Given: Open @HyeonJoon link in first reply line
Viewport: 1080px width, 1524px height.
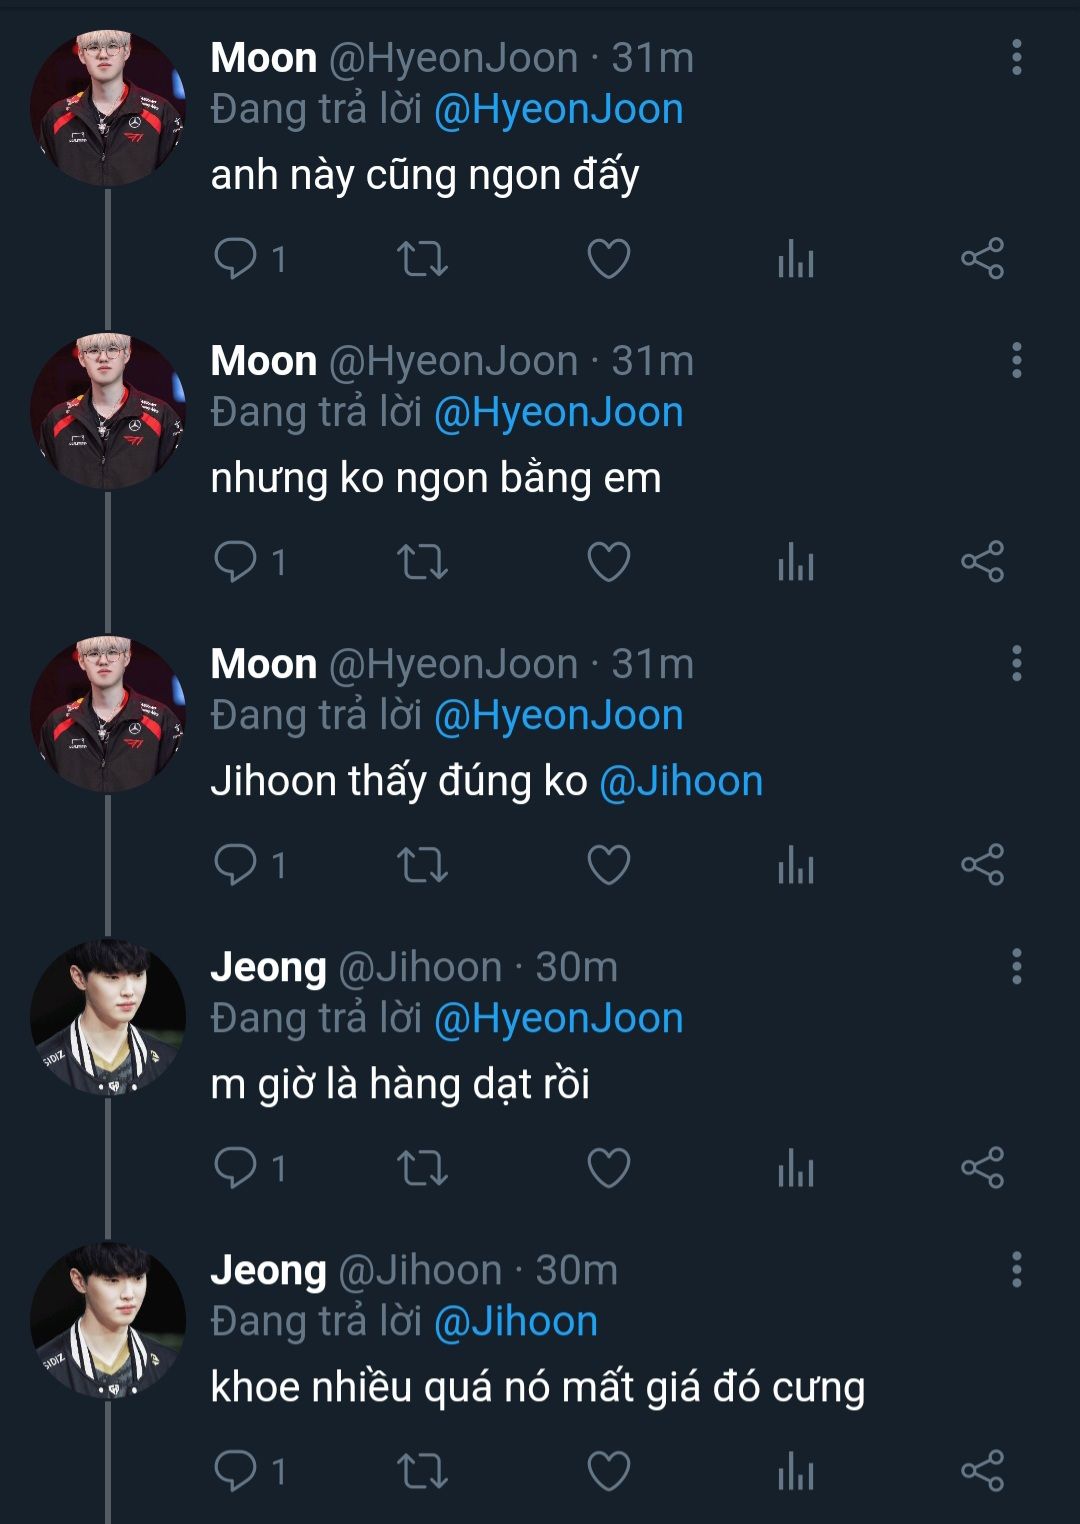Looking at the screenshot, I should [559, 109].
